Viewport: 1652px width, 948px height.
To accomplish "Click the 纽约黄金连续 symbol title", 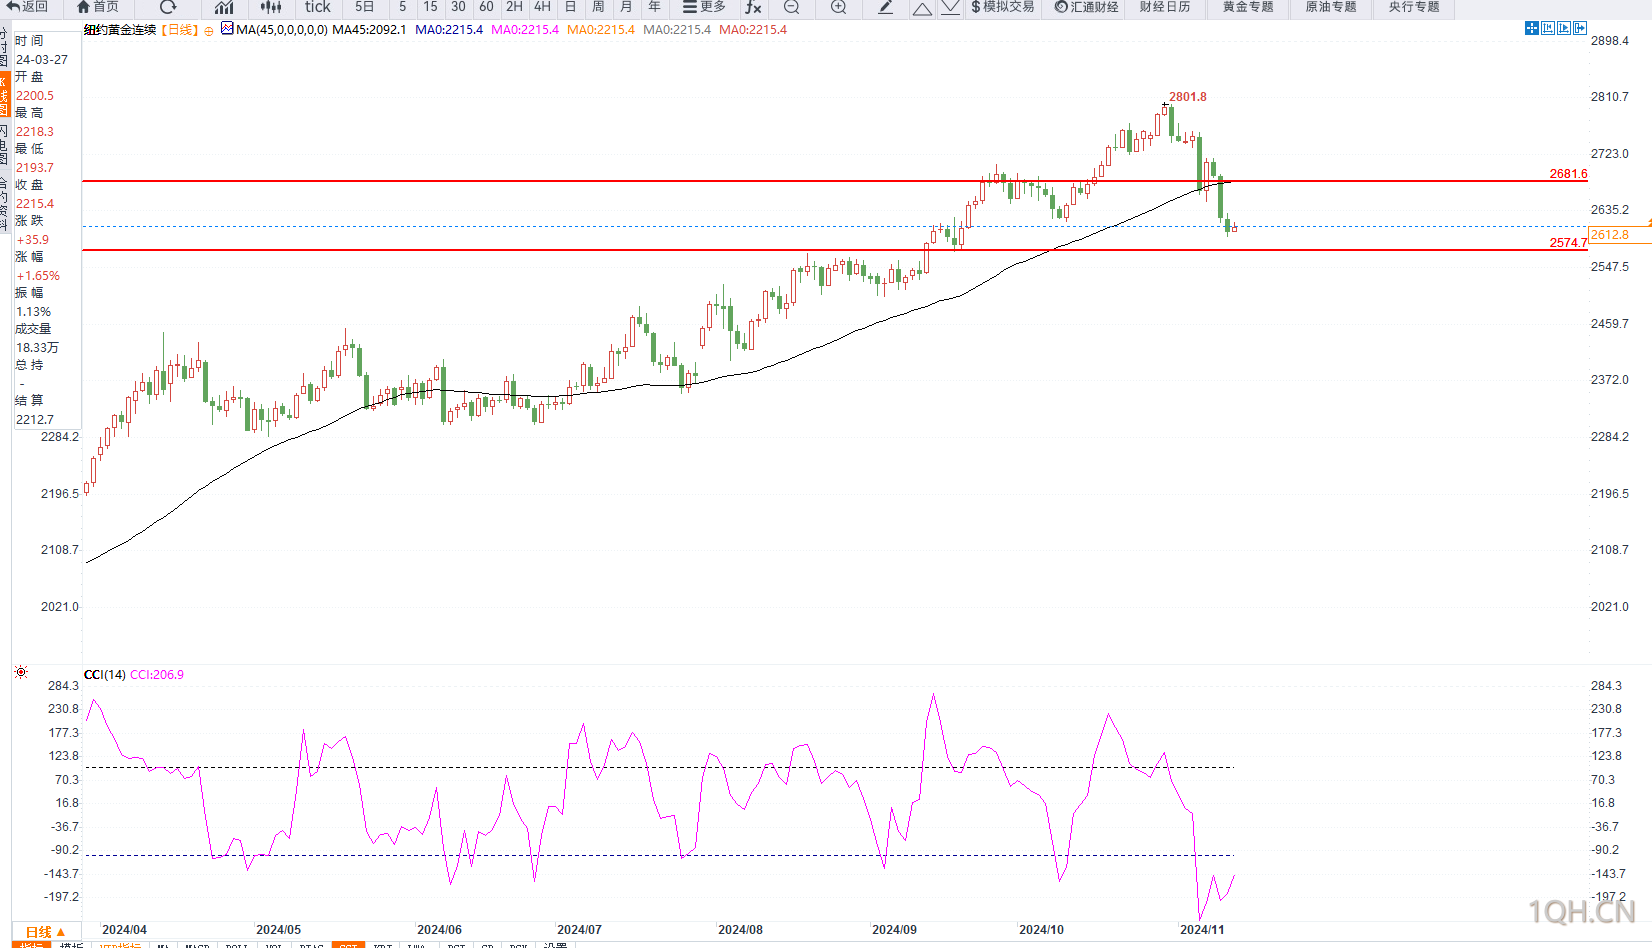I will point(120,30).
